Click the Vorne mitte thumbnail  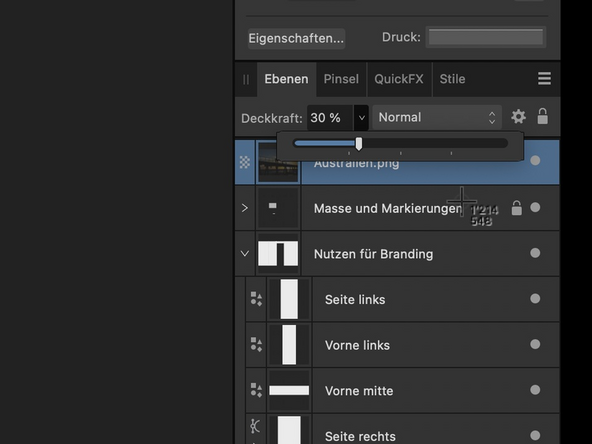point(289,391)
